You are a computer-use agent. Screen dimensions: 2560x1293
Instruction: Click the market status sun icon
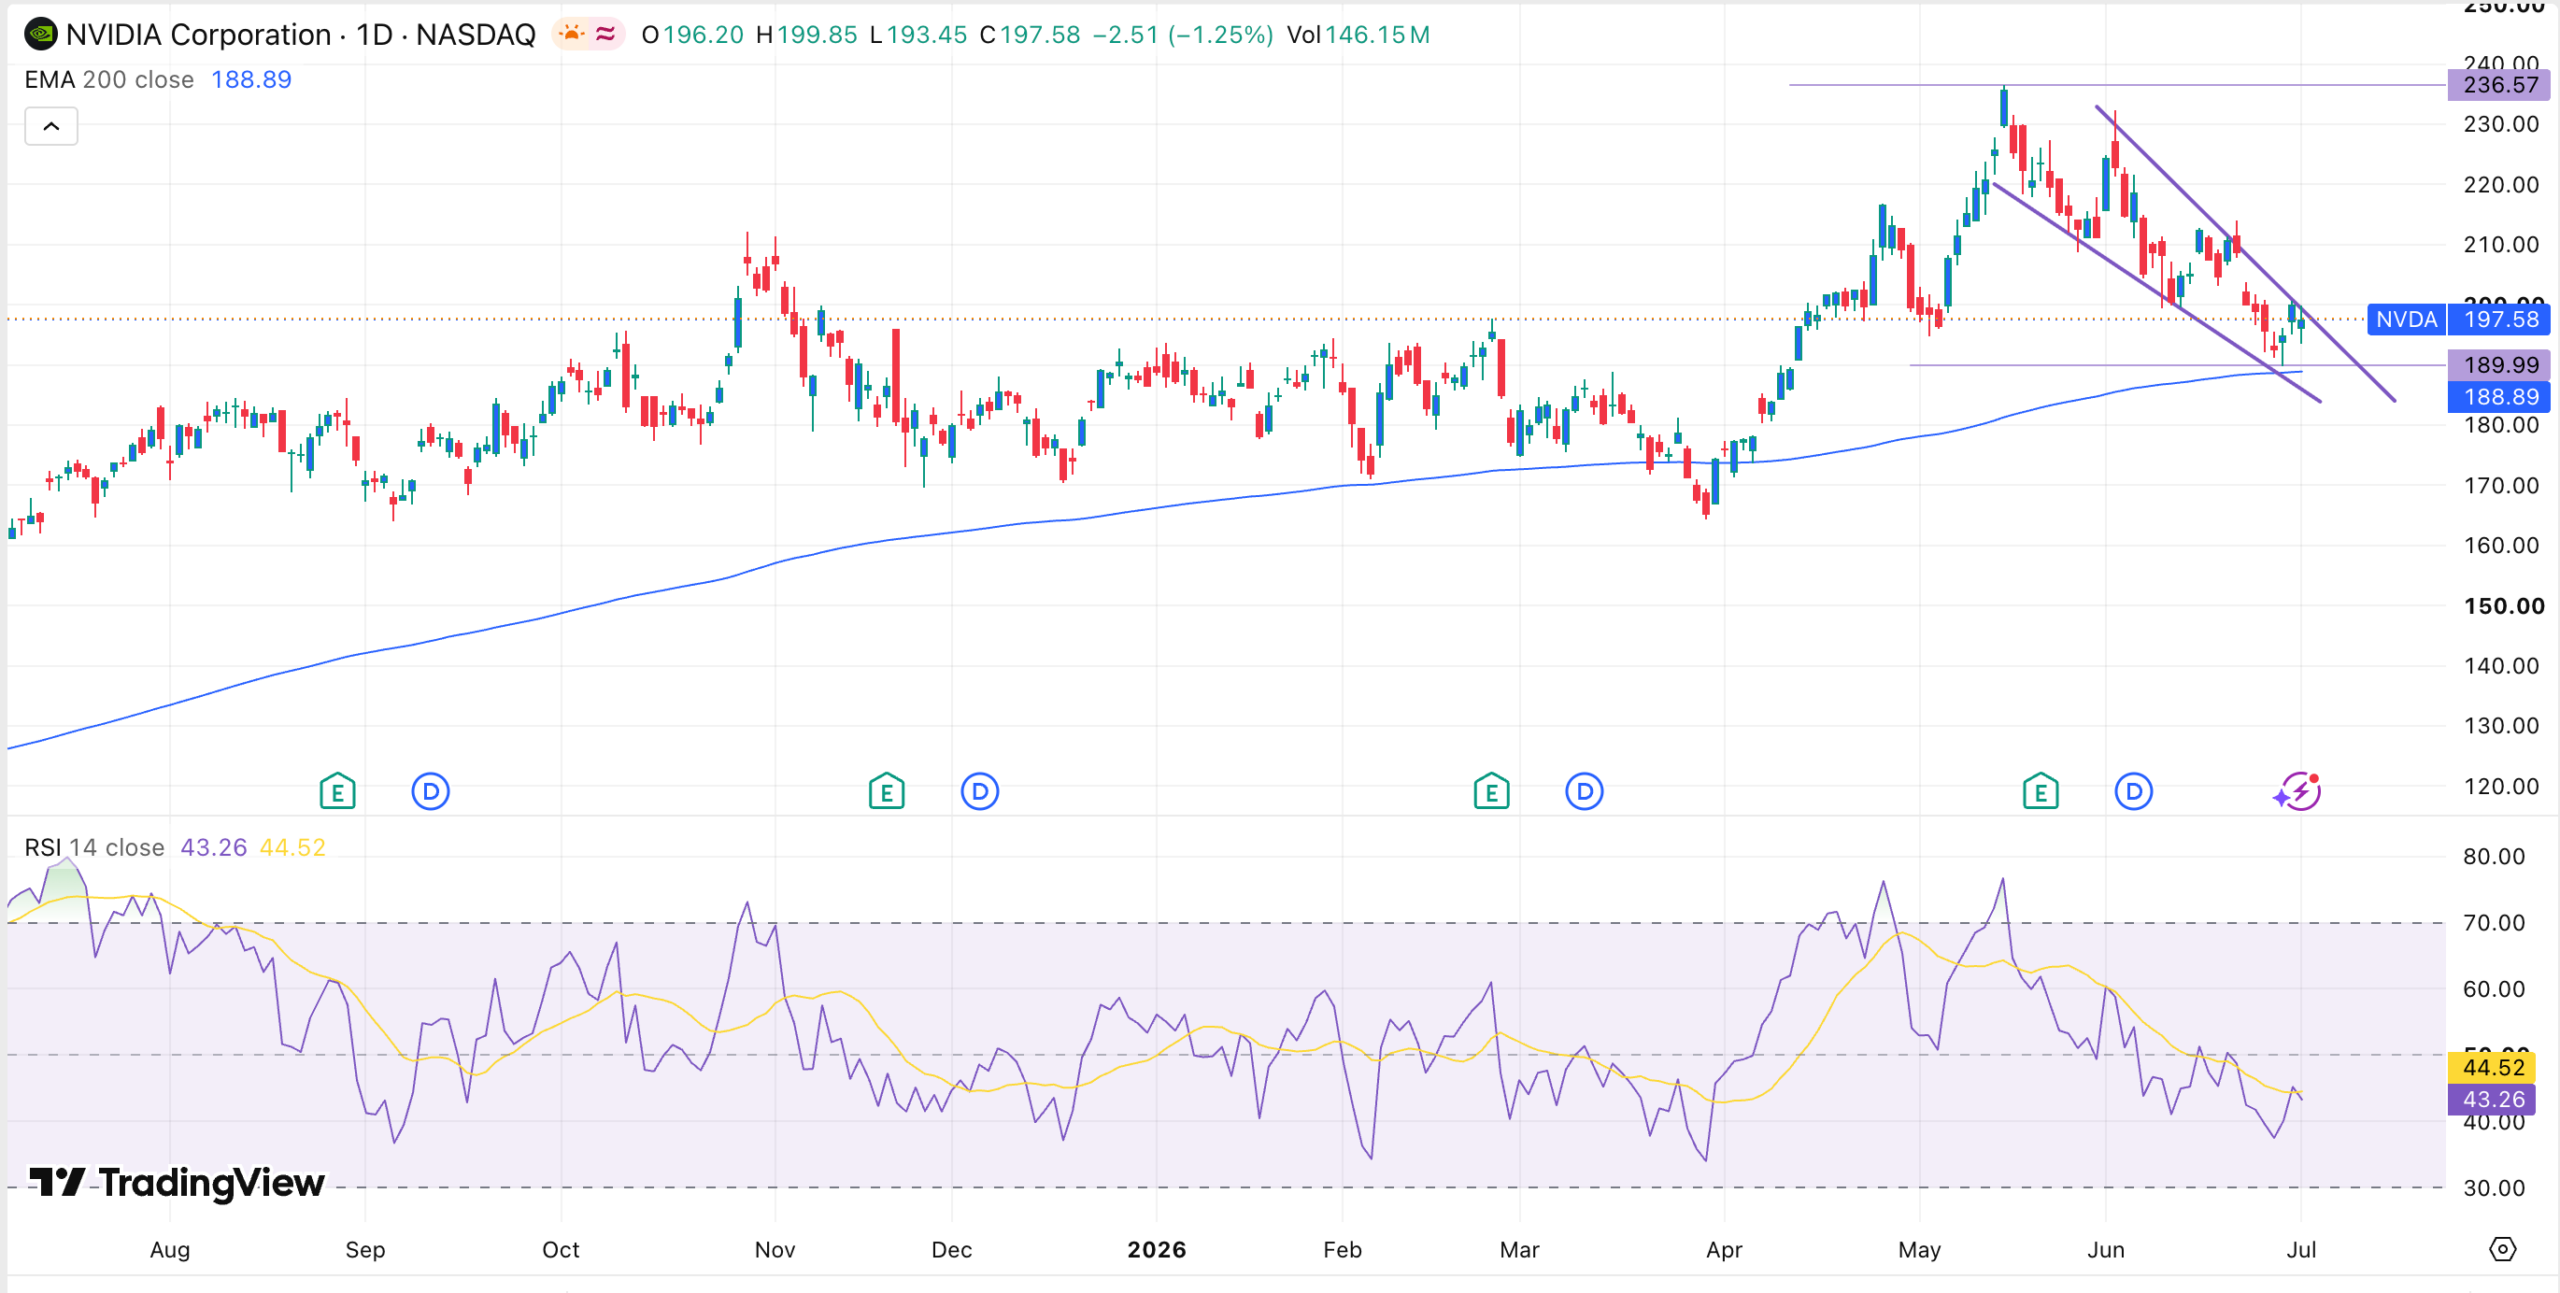[571, 35]
